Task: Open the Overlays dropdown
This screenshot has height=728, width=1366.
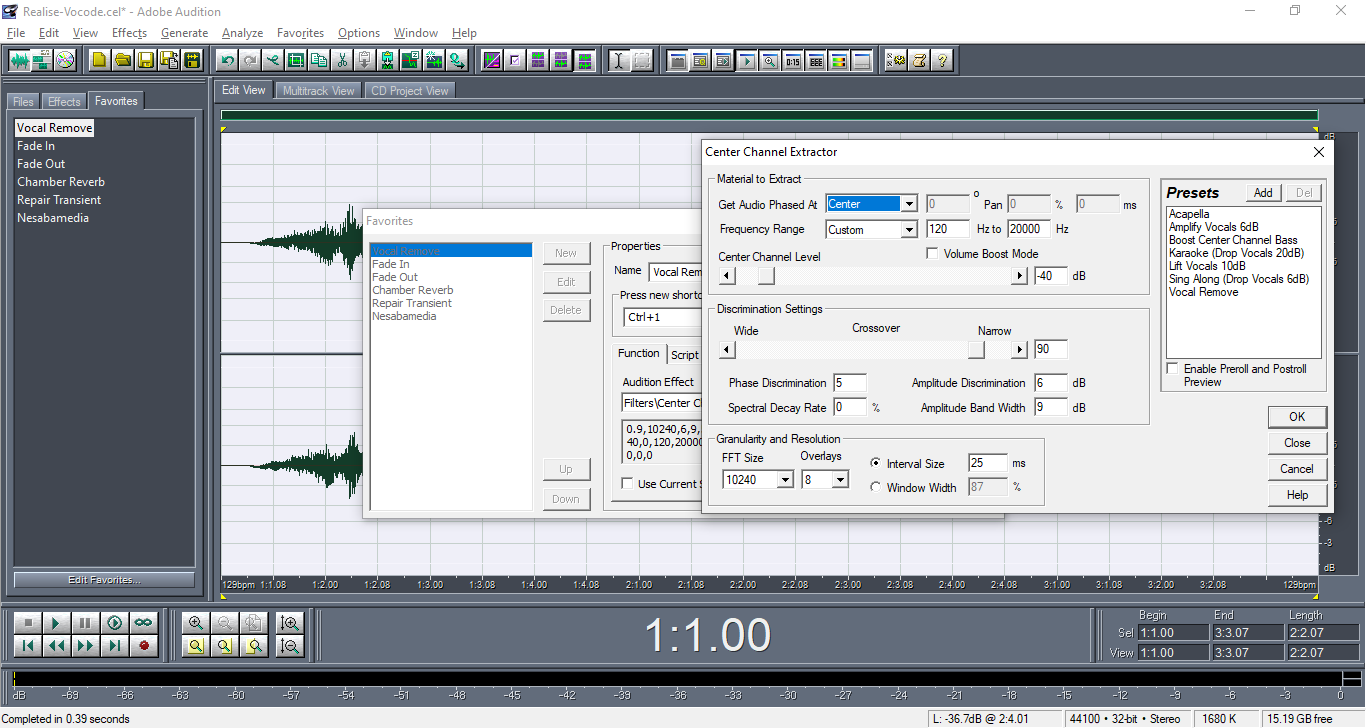Action: click(840, 480)
